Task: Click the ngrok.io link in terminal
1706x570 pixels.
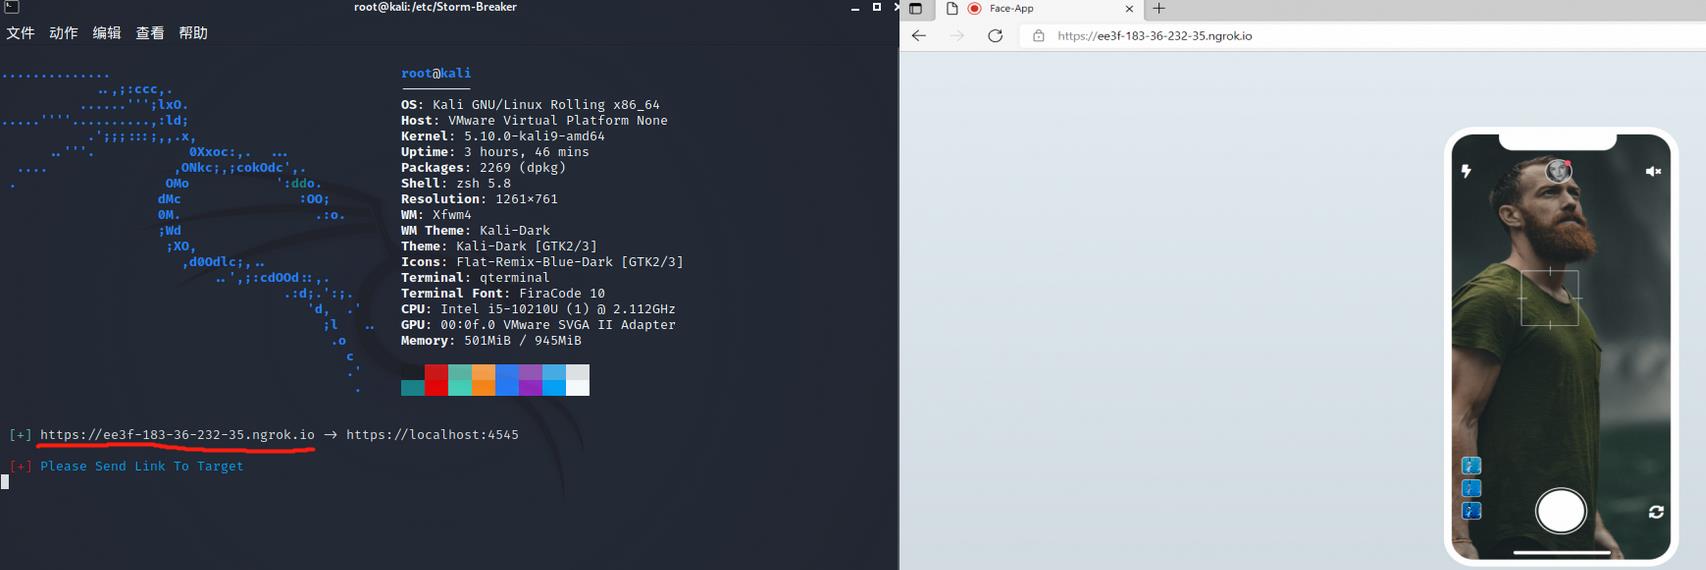Action: tap(177, 435)
